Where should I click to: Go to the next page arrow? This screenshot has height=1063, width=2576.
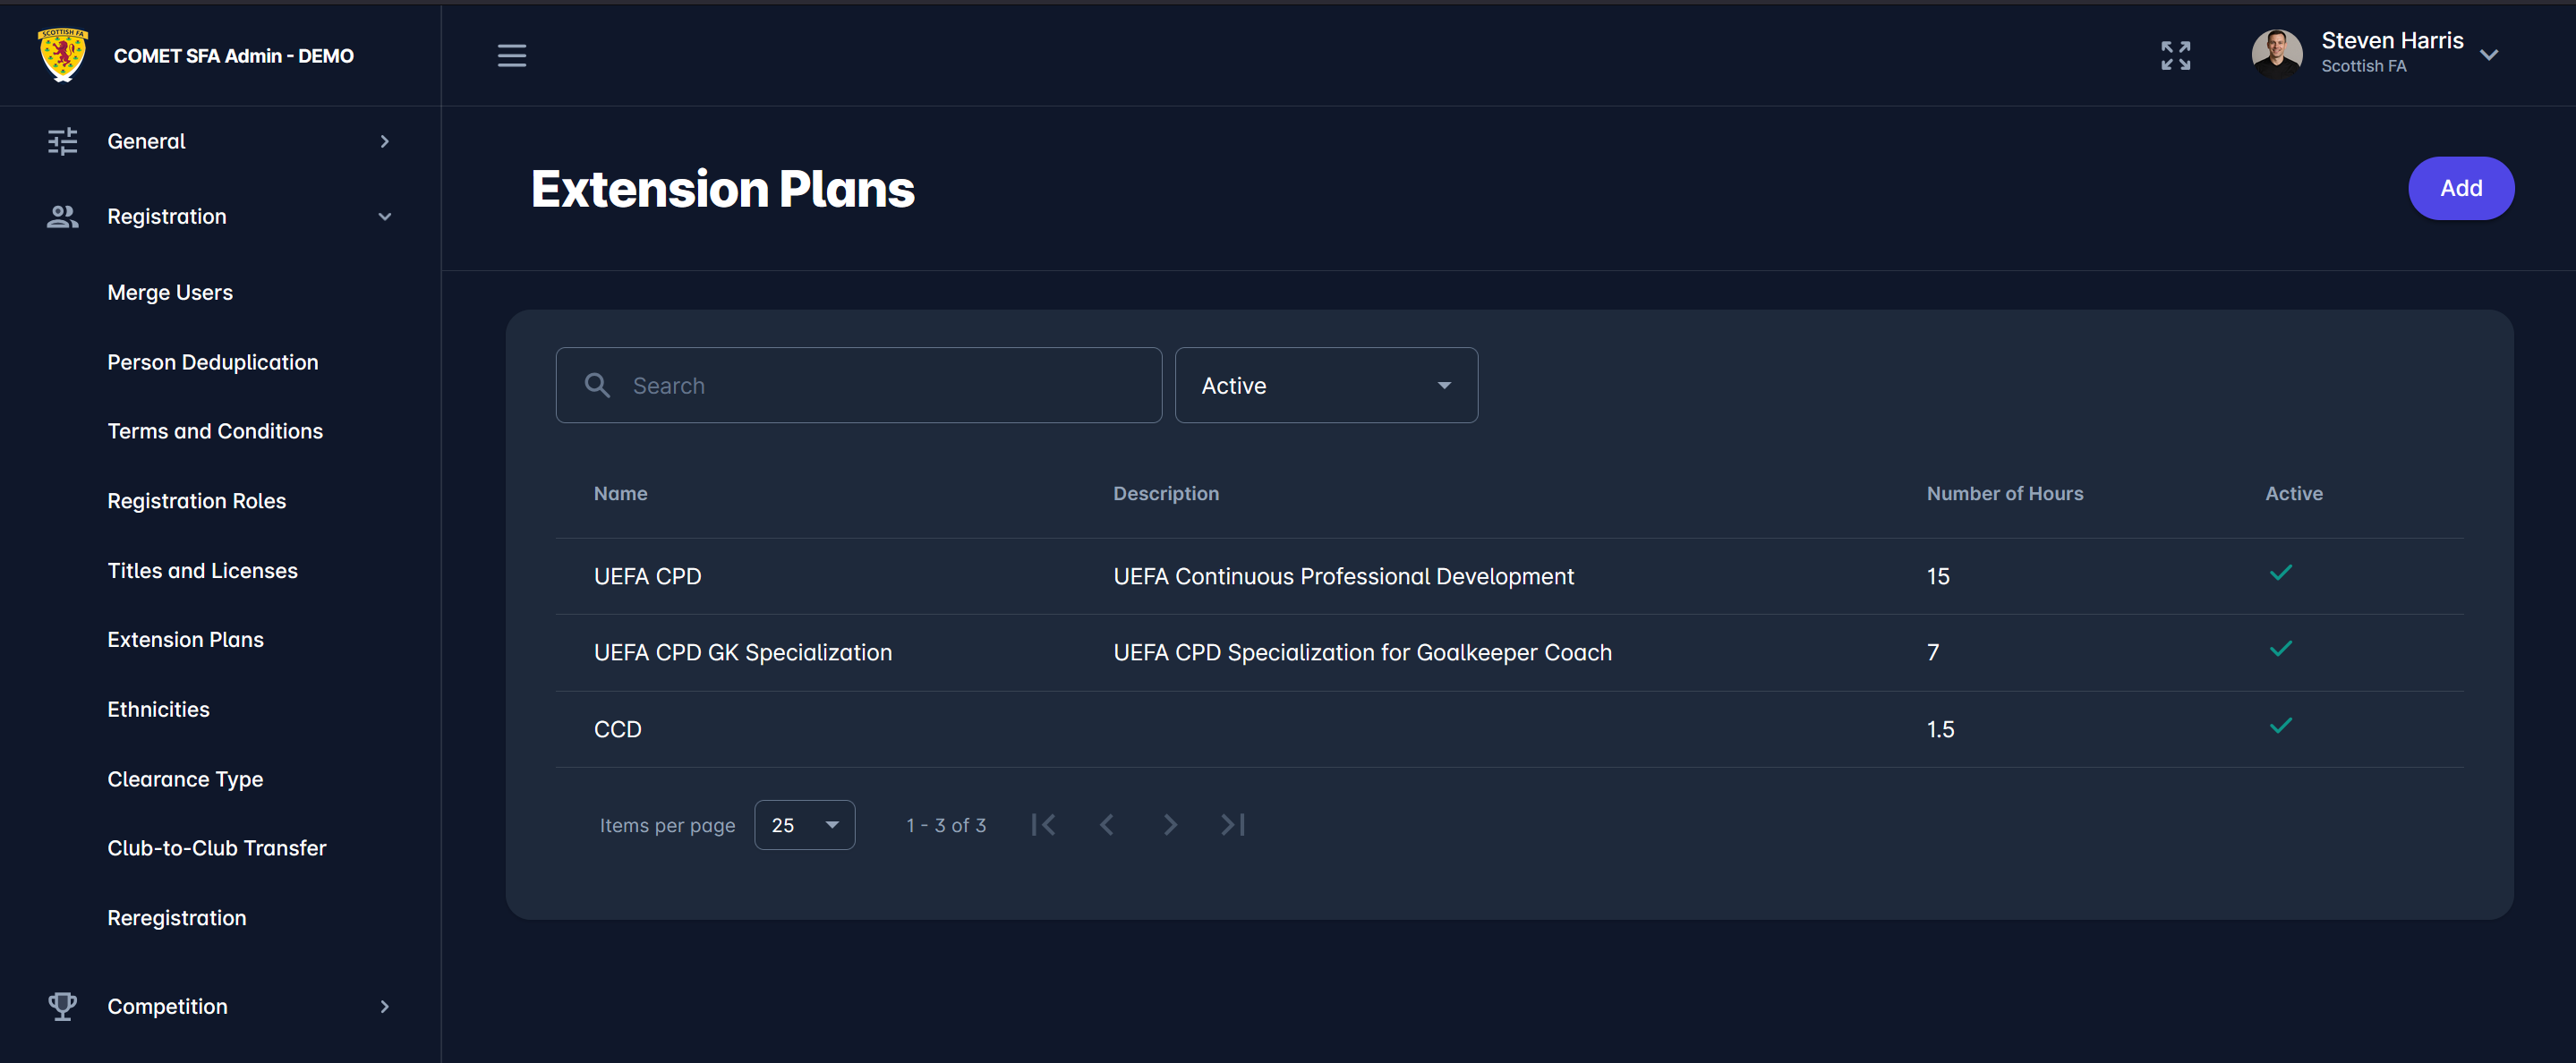coord(1170,825)
